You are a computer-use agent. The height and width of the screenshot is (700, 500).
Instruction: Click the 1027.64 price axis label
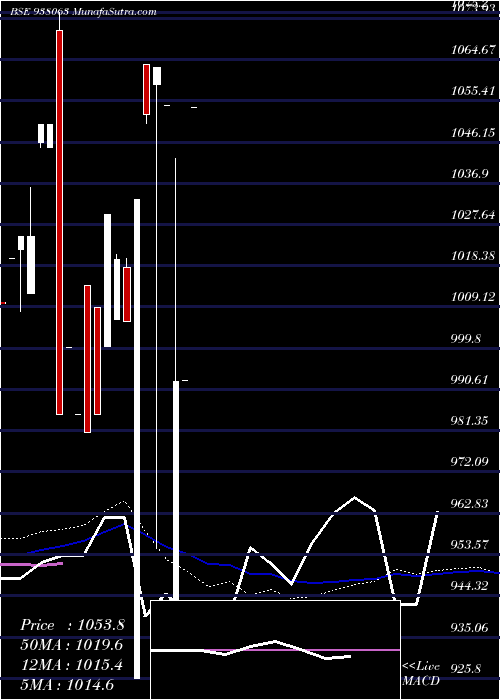click(473, 215)
